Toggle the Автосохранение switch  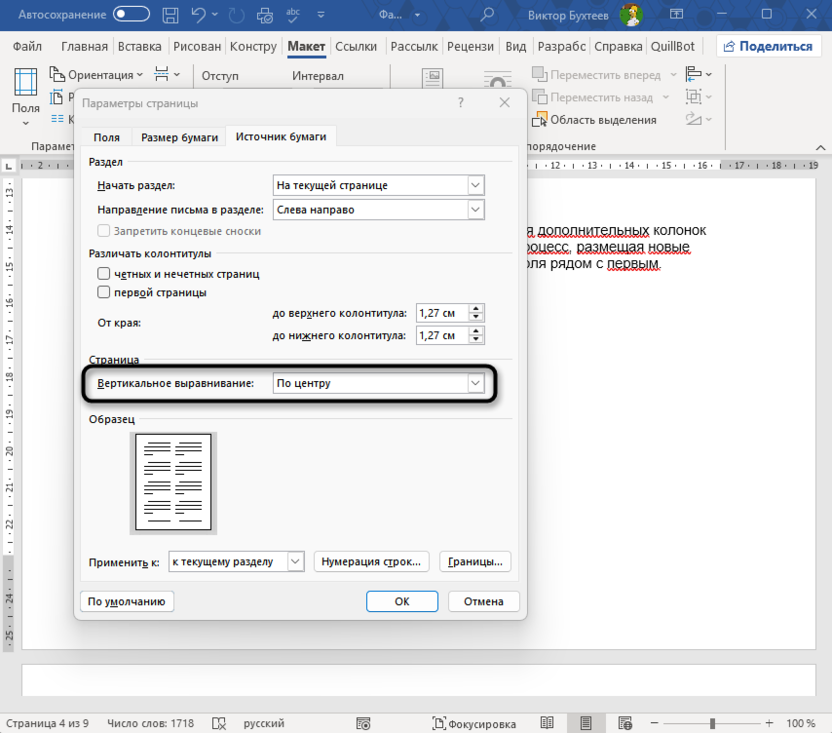(x=132, y=15)
